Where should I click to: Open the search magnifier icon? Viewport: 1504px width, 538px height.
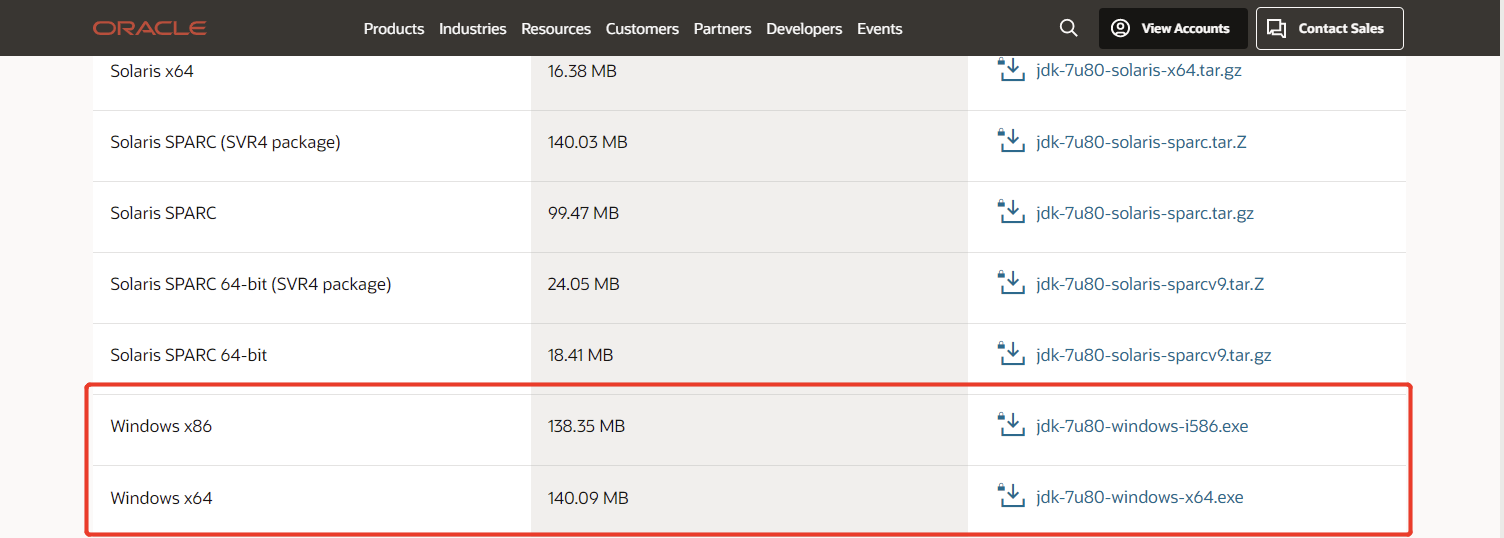pyautogui.click(x=1068, y=29)
